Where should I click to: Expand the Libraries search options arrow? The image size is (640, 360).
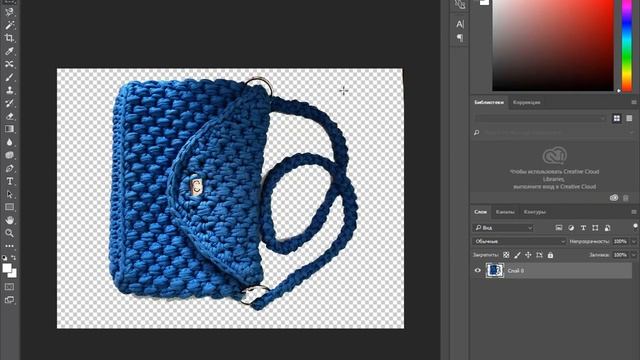[631, 133]
